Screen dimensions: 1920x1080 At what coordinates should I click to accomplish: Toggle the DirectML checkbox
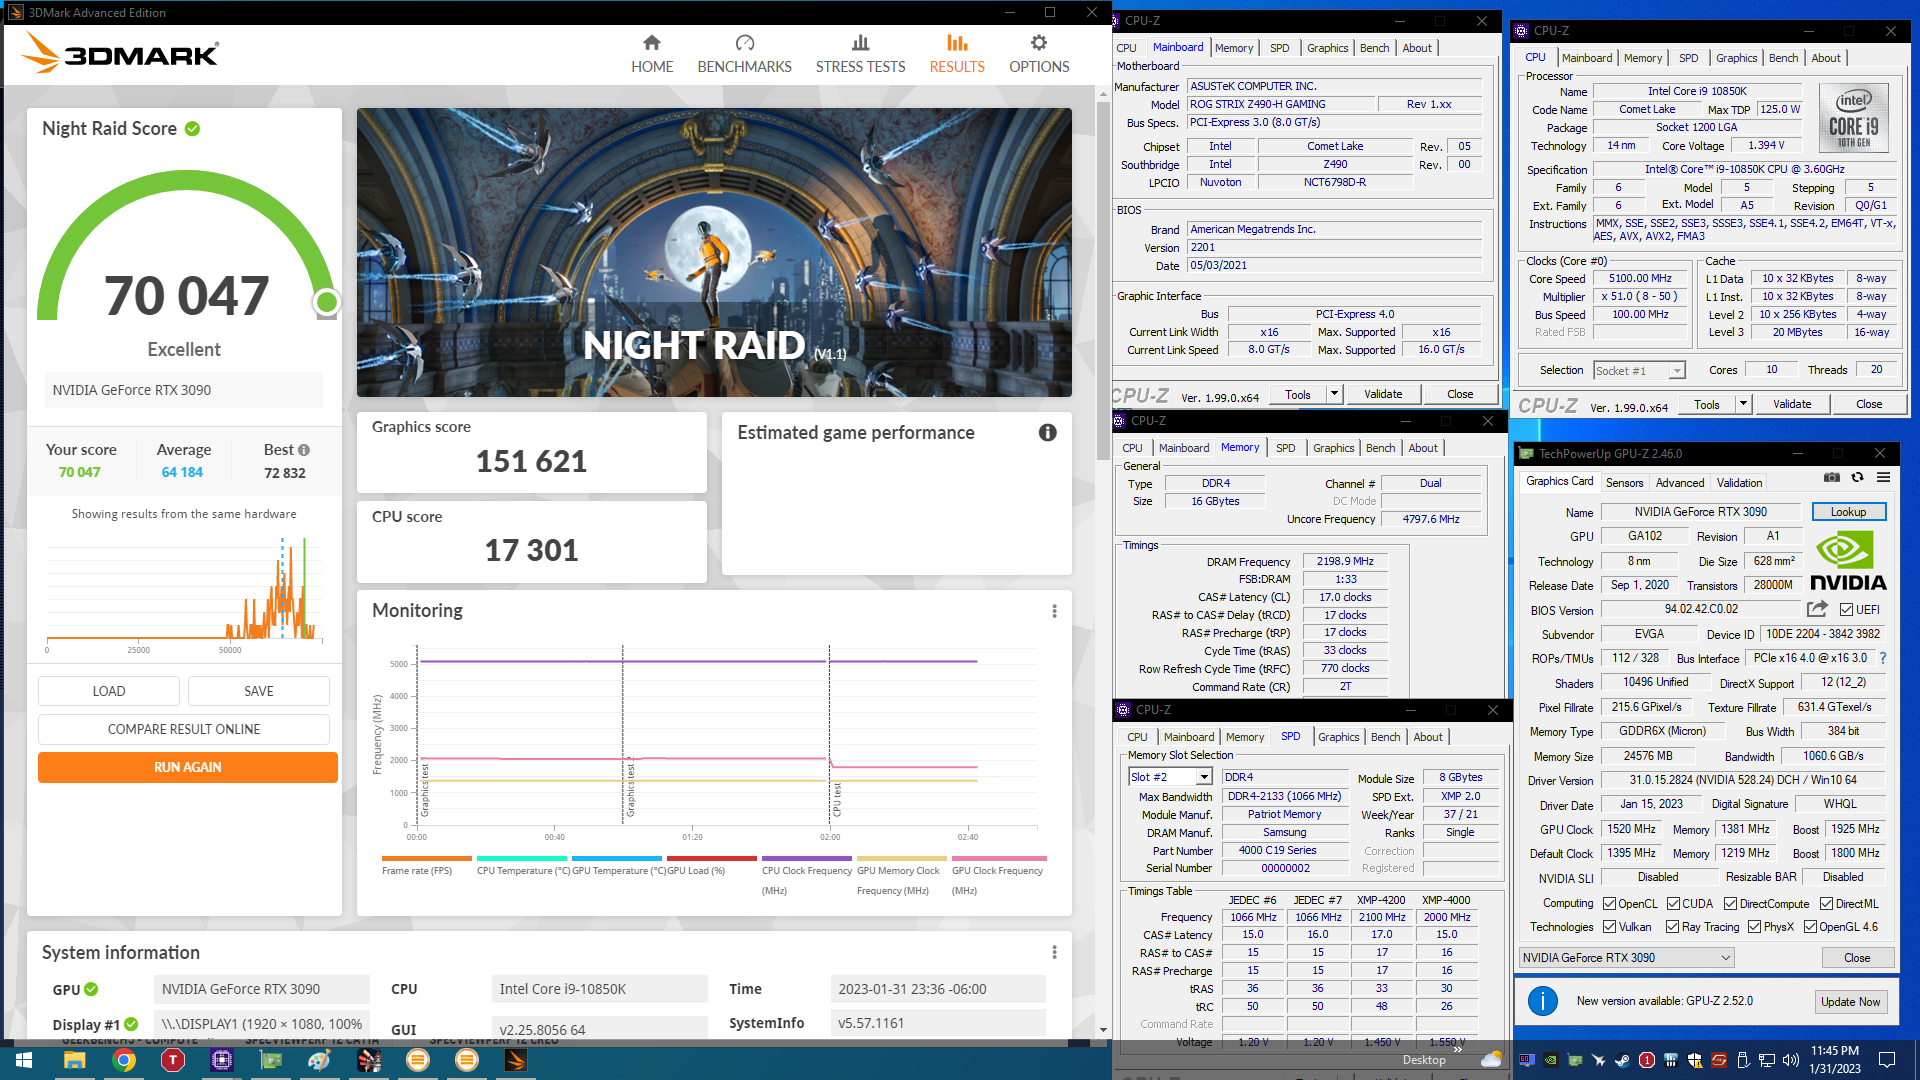[x=1826, y=904]
